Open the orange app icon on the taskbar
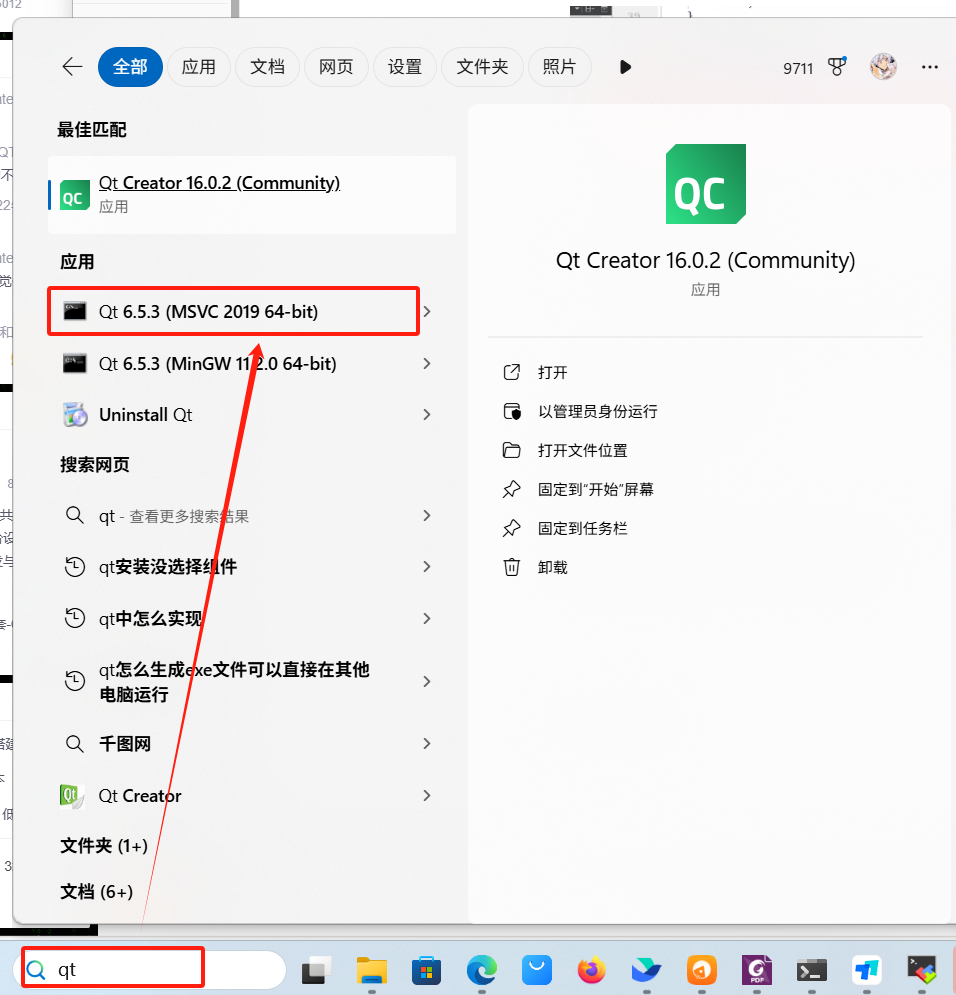Viewport: 956px width, 995px height. point(702,970)
